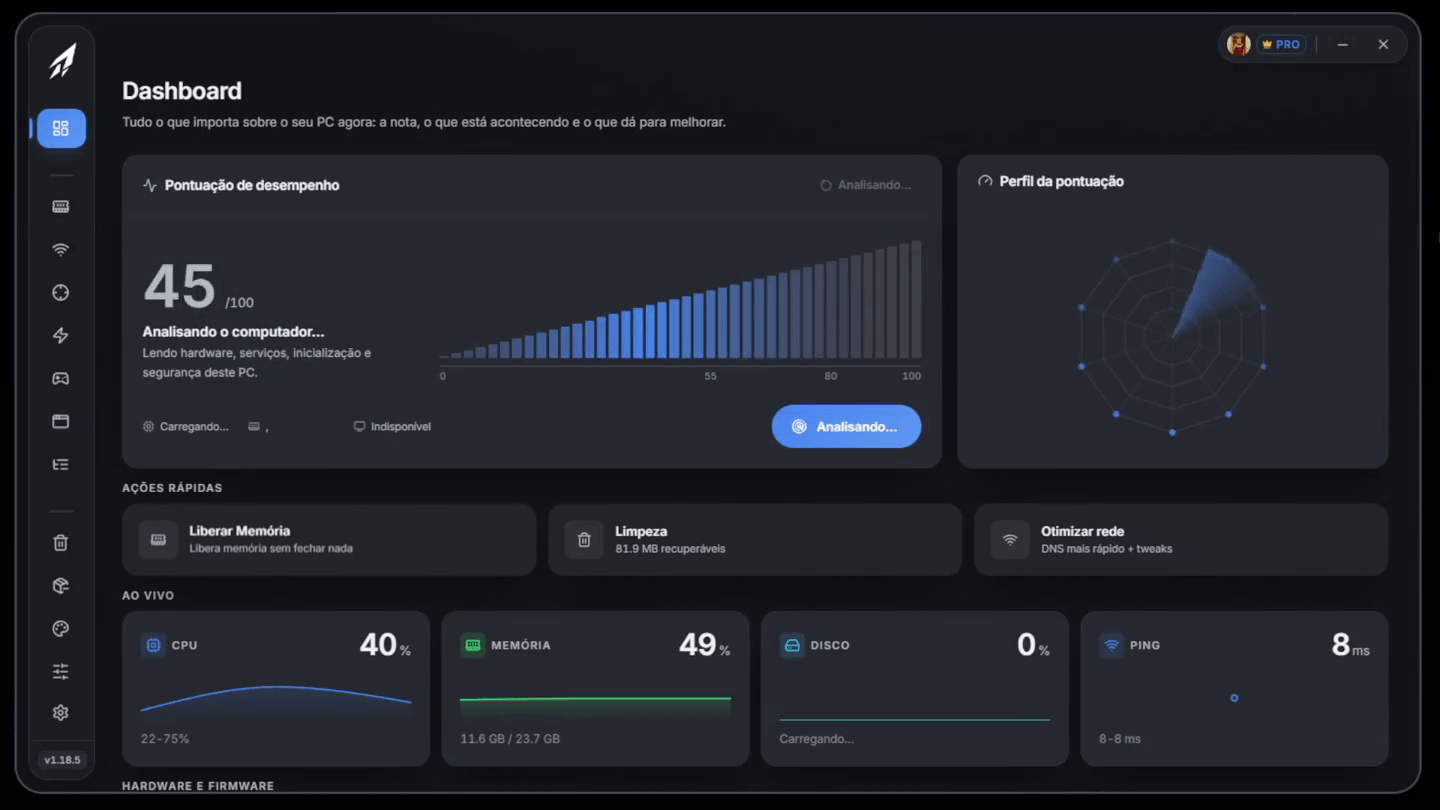This screenshot has width=1440, height=810.
Task: Click the user avatar in title bar
Action: pyautogui.click(x=1239, y=44)
